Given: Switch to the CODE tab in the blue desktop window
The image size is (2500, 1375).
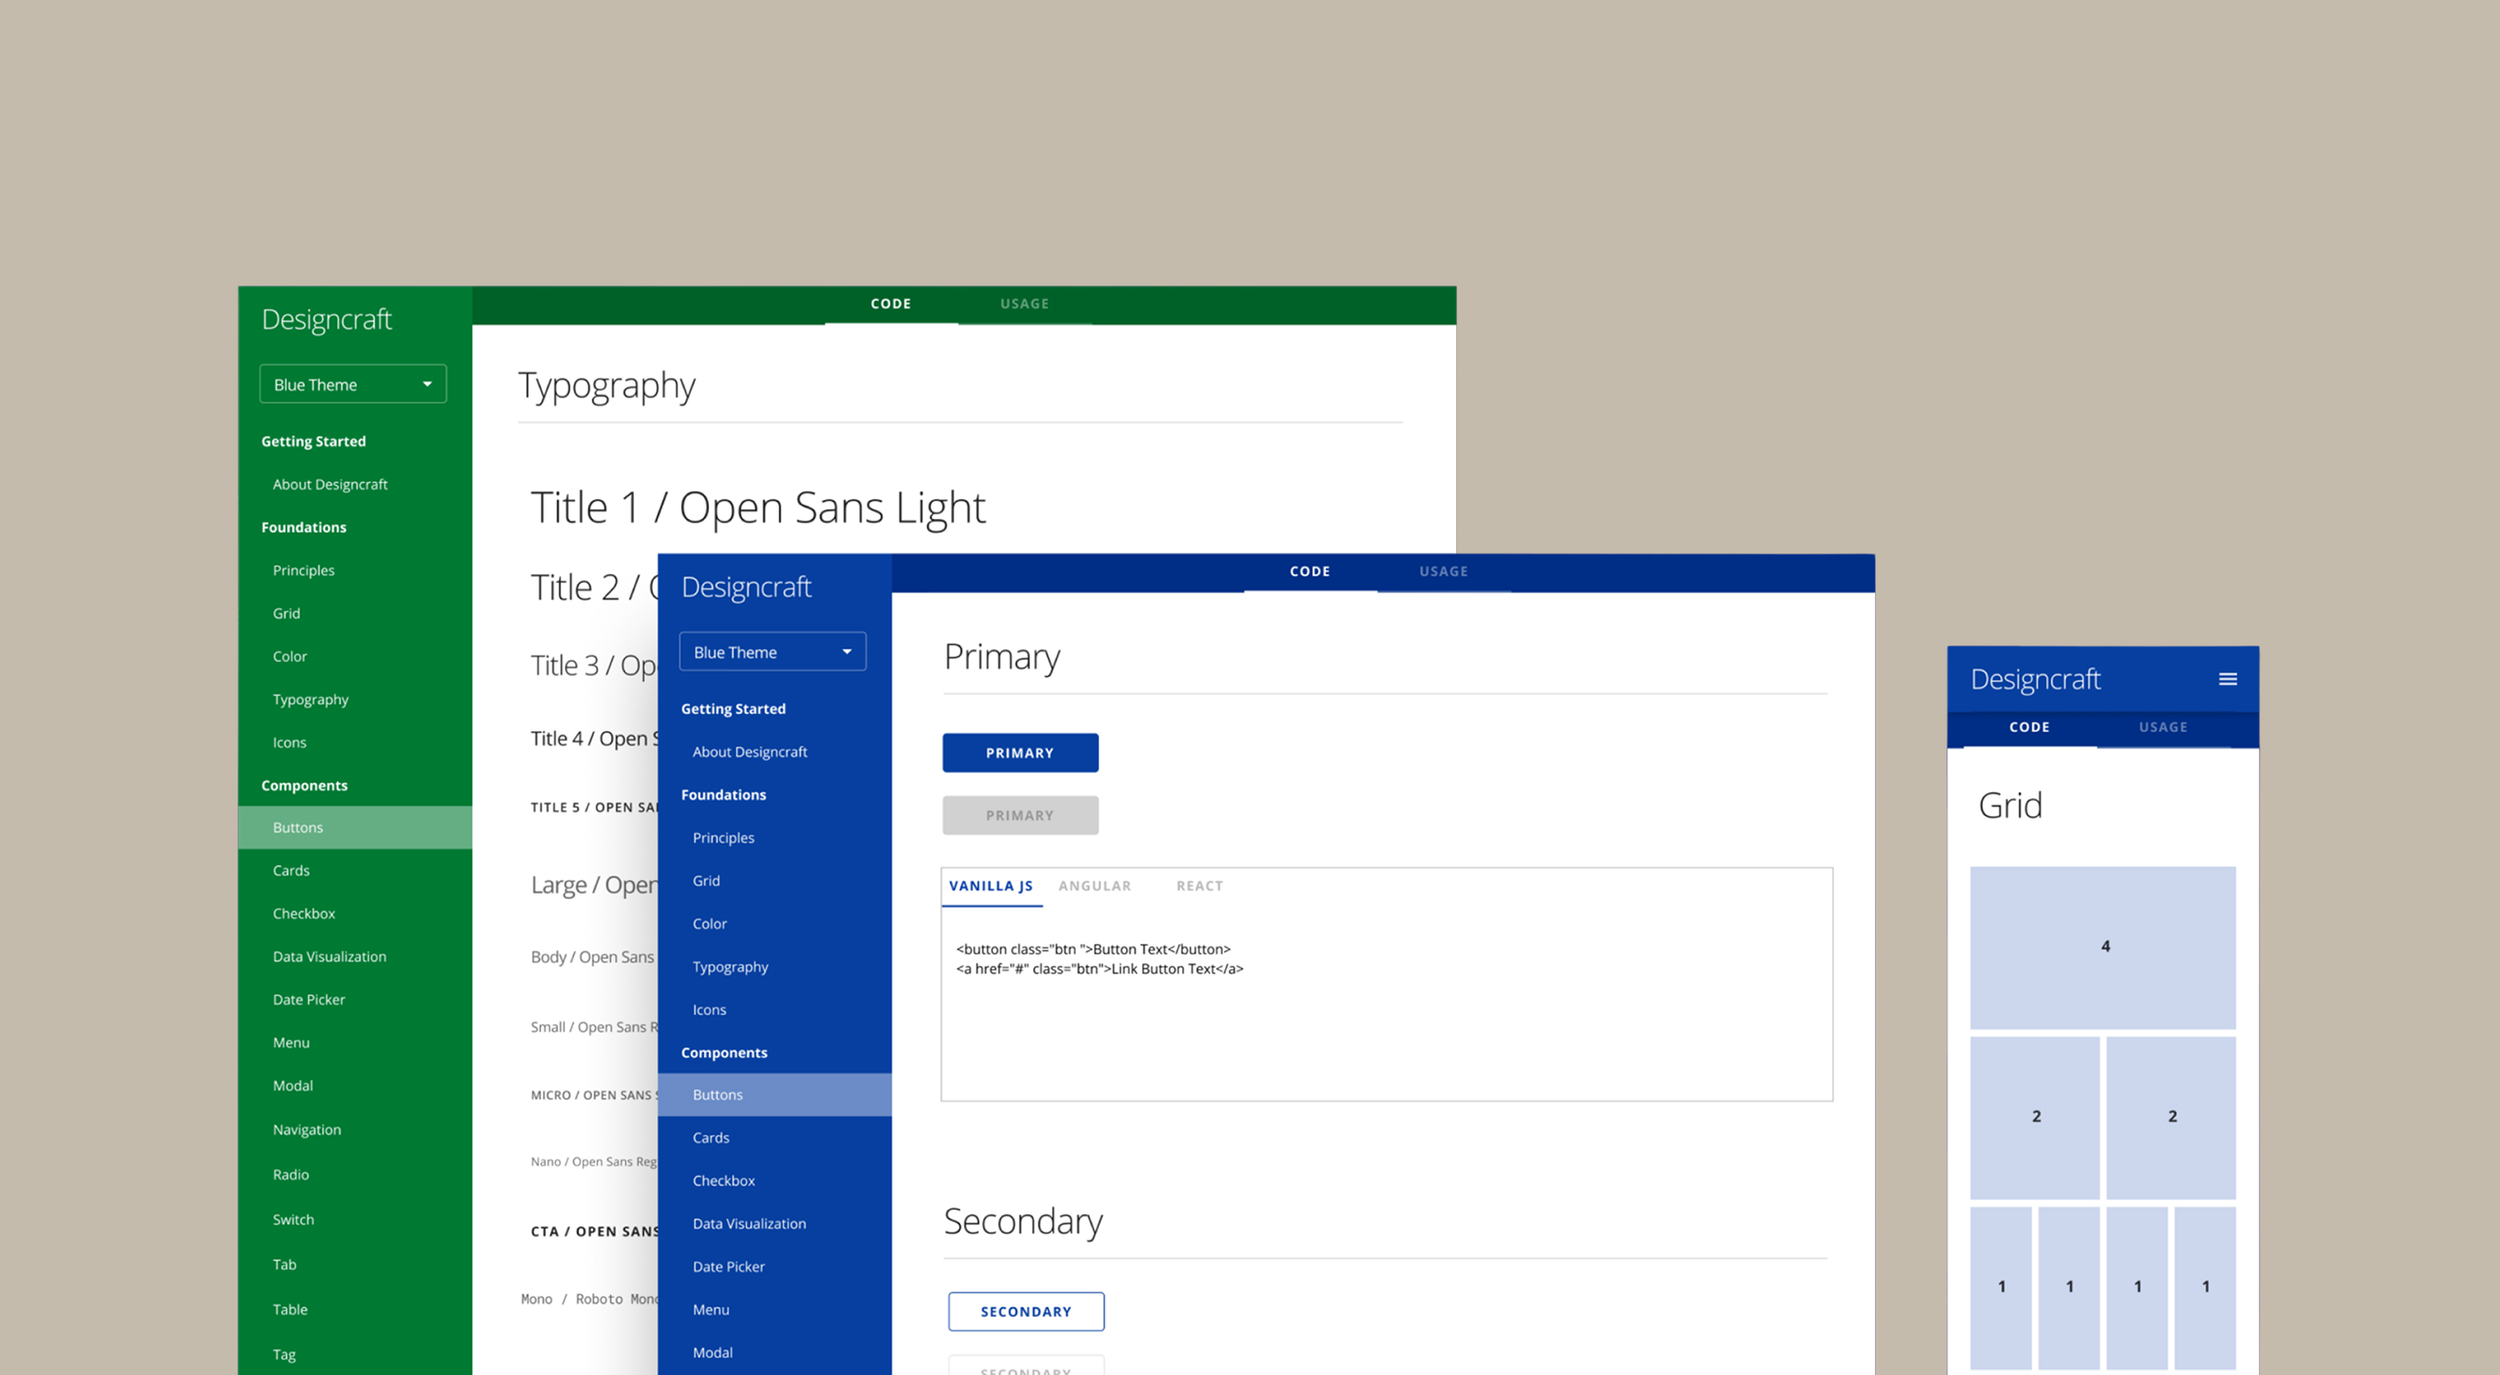Looking at the screenshot, I should [x=1310, y=572].
